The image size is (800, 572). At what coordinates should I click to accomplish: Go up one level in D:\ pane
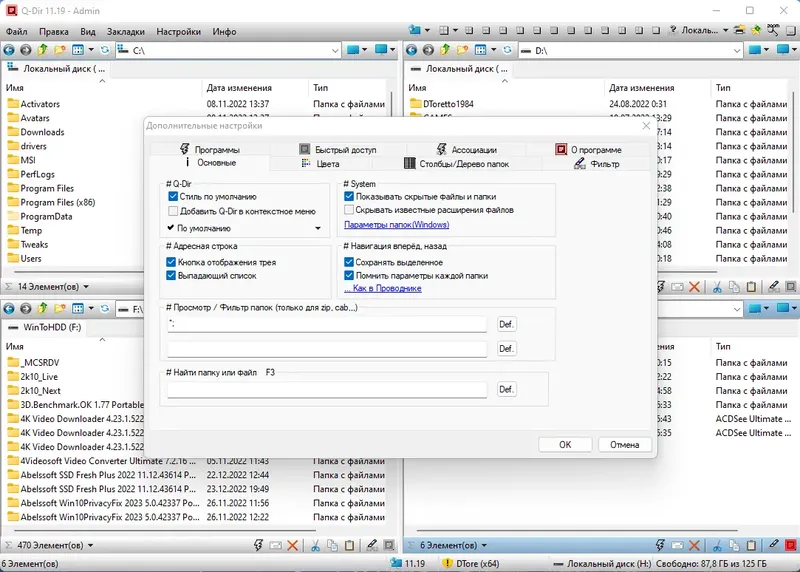(x=445, y=50)
